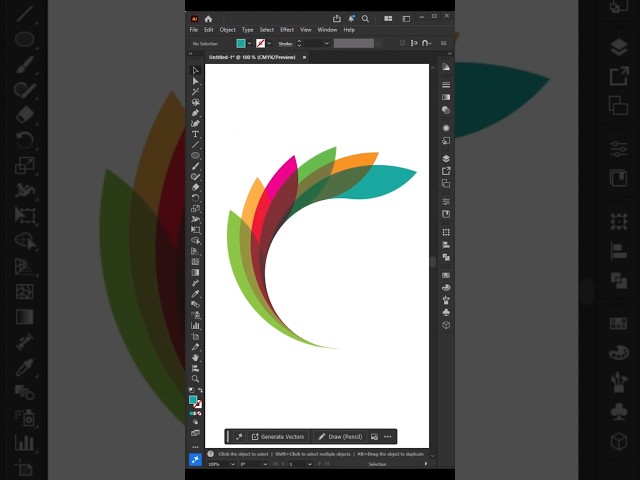
Task: Choose the Lasso tool
Action: pyautogui.click(x=196, y=102)
